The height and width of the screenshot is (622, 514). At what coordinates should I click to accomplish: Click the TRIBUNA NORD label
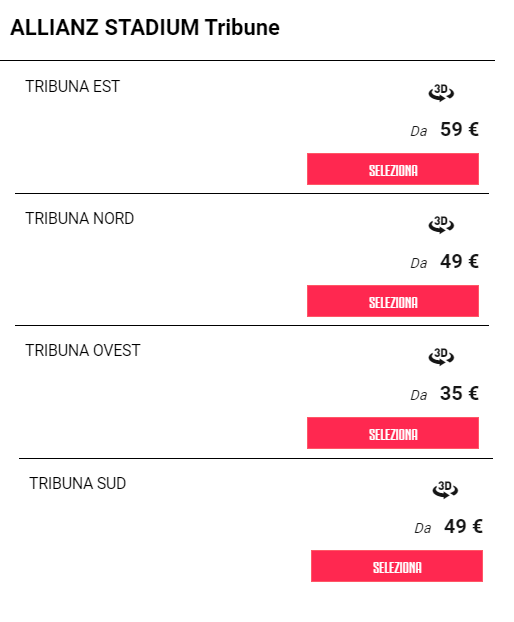[80, 219]
